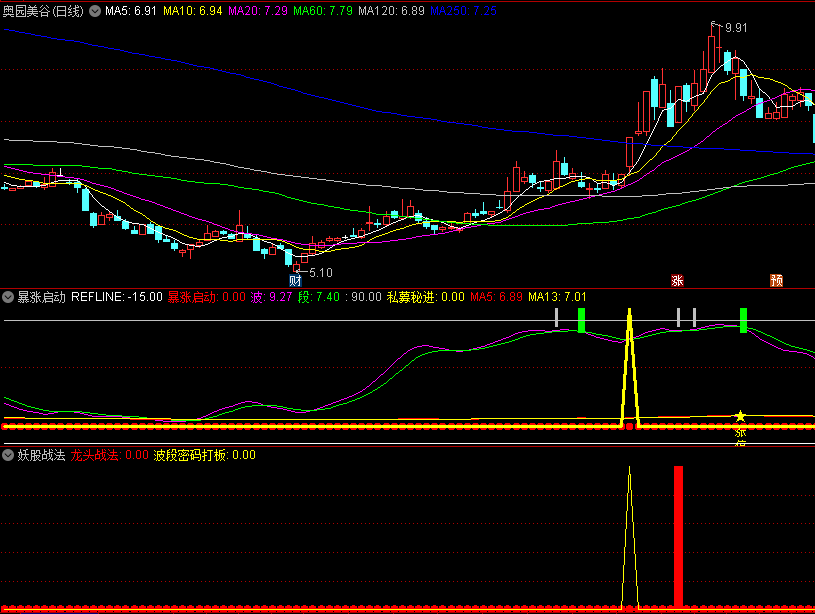Click the 波段密码打板 indicator label
This screenshot has width=815, height=614.
204,455
